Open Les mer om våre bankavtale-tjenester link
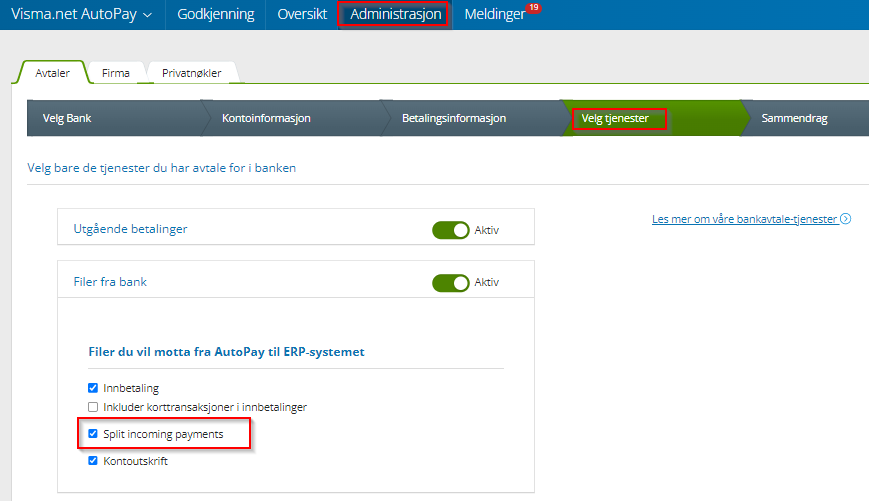869x501 pixels. (744, 219)
